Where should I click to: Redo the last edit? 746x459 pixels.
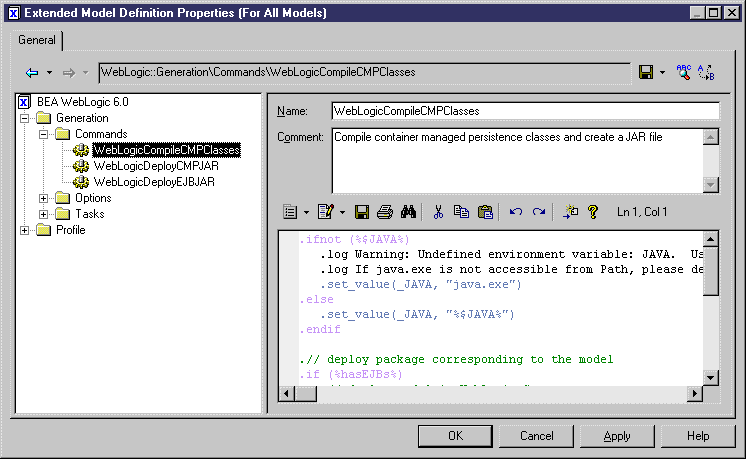point(539,212)
